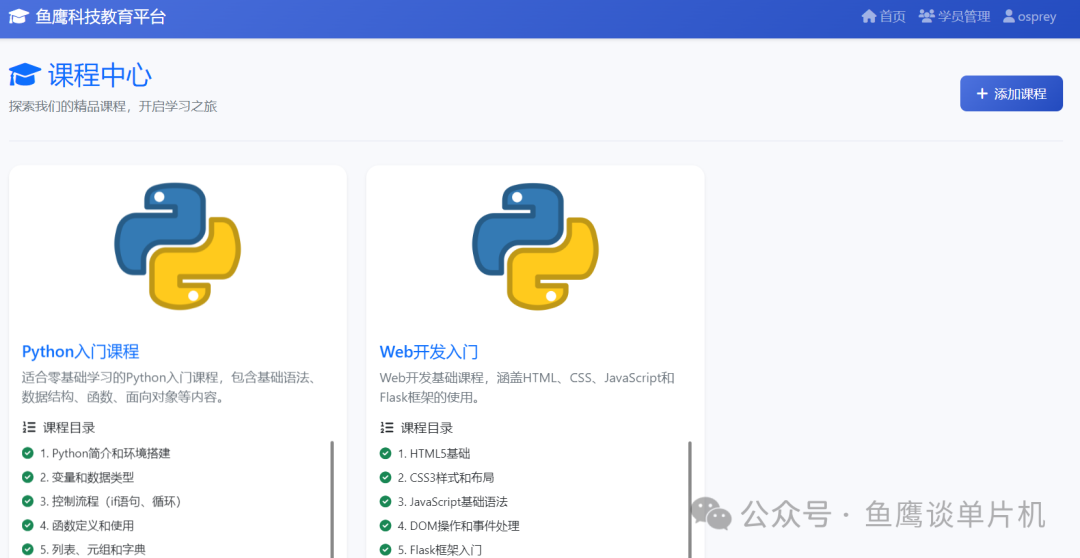Screen dimensions: 1080x558
Task: Click the 添加课程 button
Action: pyautogui.click(x=1011, y=94)
